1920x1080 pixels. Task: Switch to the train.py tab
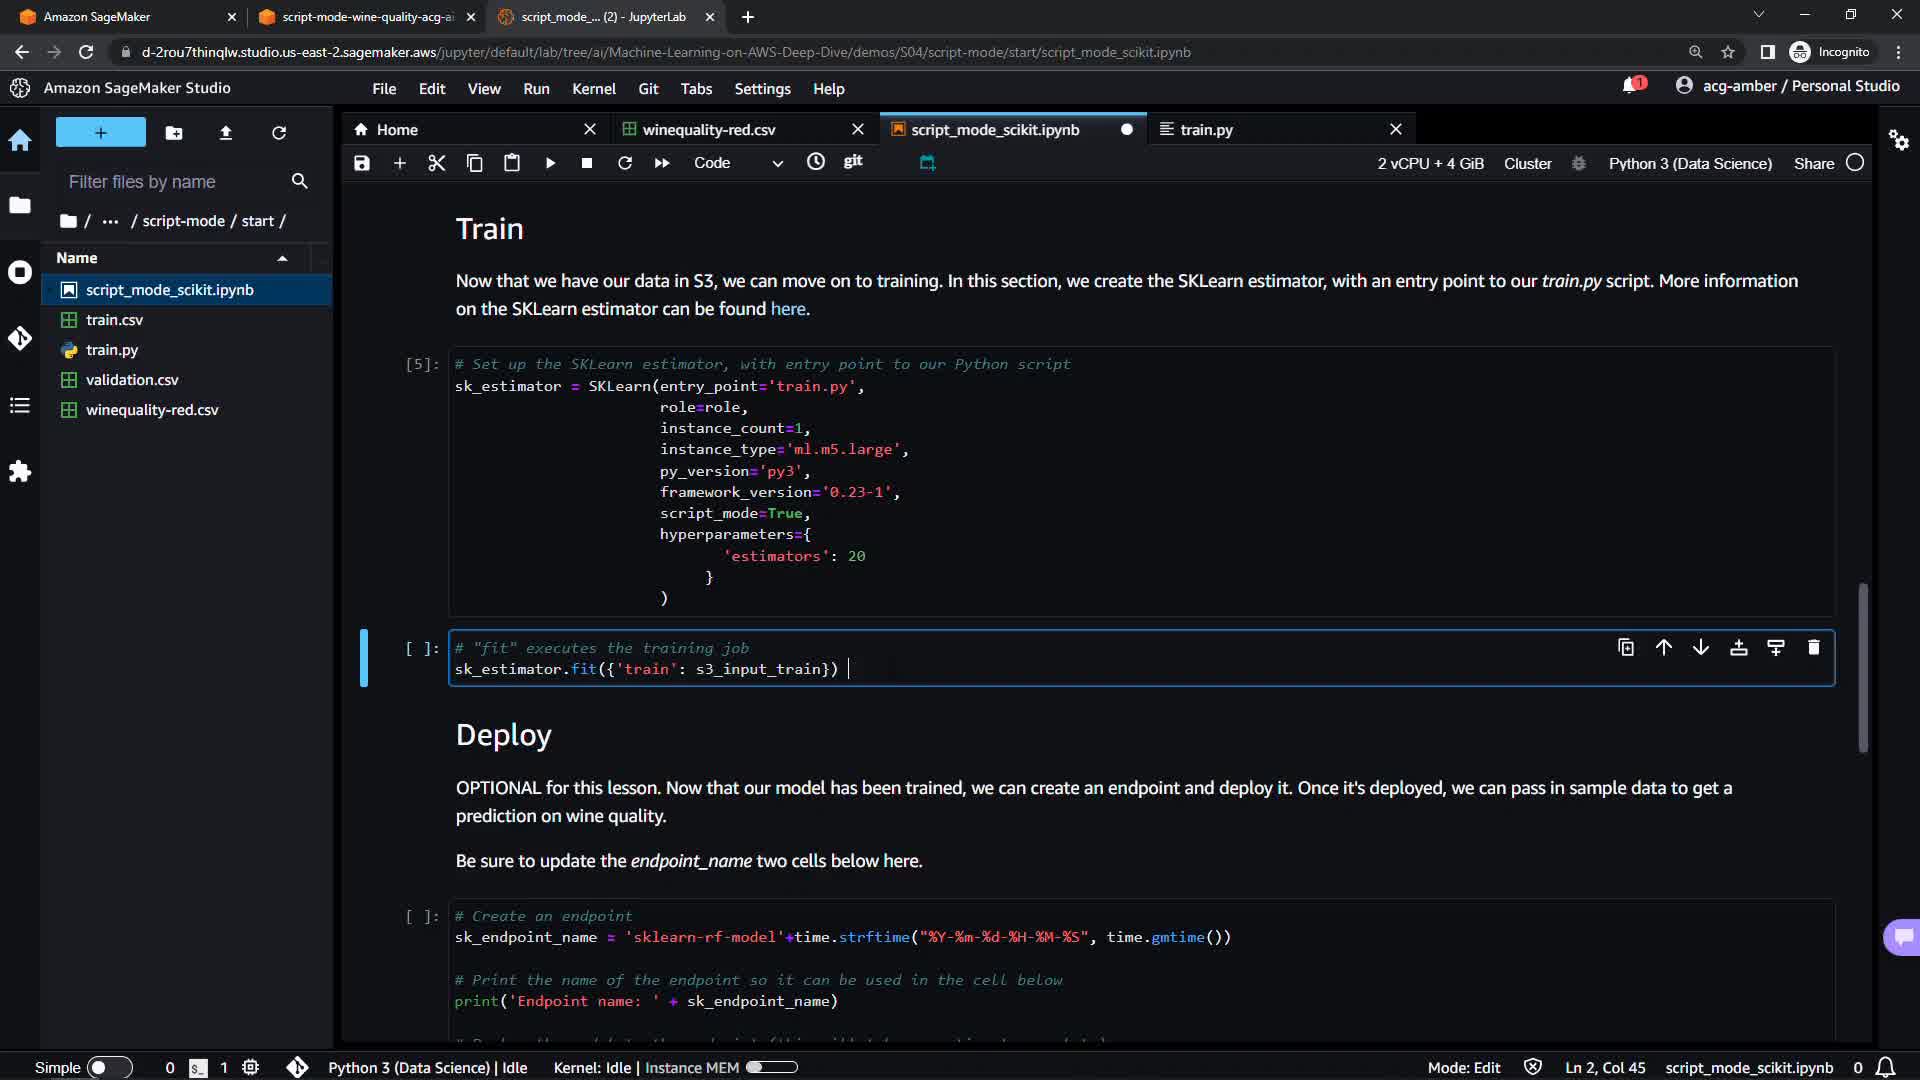[1206, 129]
